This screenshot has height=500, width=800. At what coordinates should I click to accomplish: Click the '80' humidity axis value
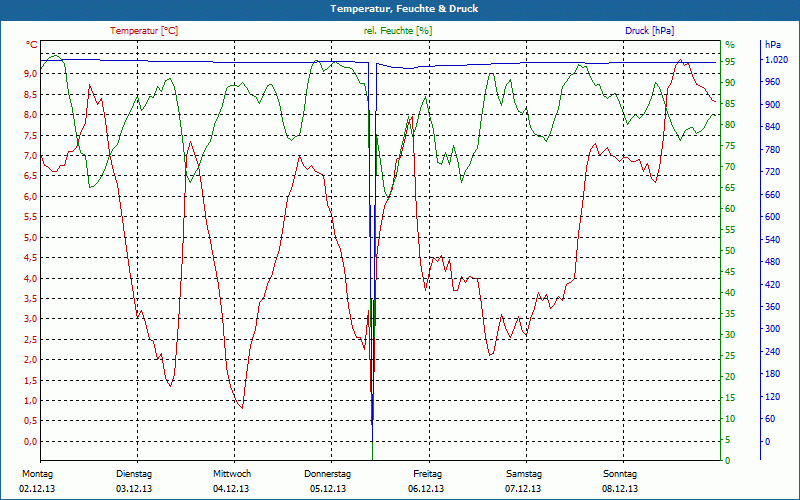click(x=730, y=125)
